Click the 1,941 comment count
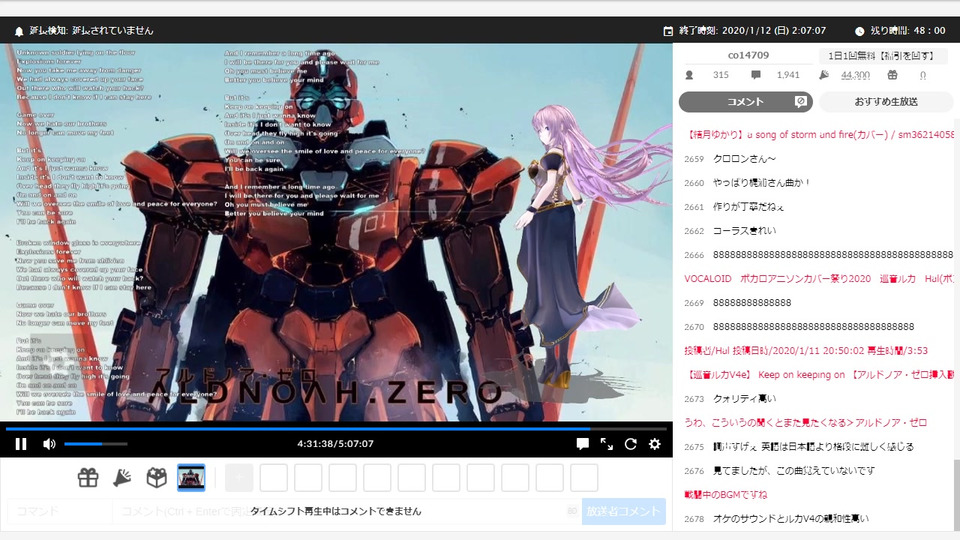Image resolution: width=960 pixels, height=540 pixels. 788,75
